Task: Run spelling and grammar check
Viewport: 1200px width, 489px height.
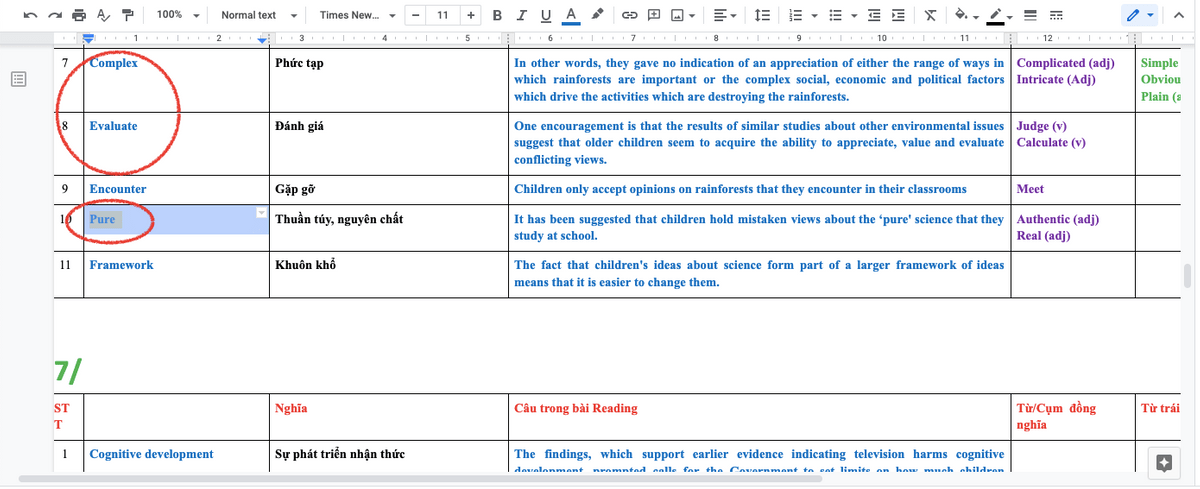Action: click(103, 16)
